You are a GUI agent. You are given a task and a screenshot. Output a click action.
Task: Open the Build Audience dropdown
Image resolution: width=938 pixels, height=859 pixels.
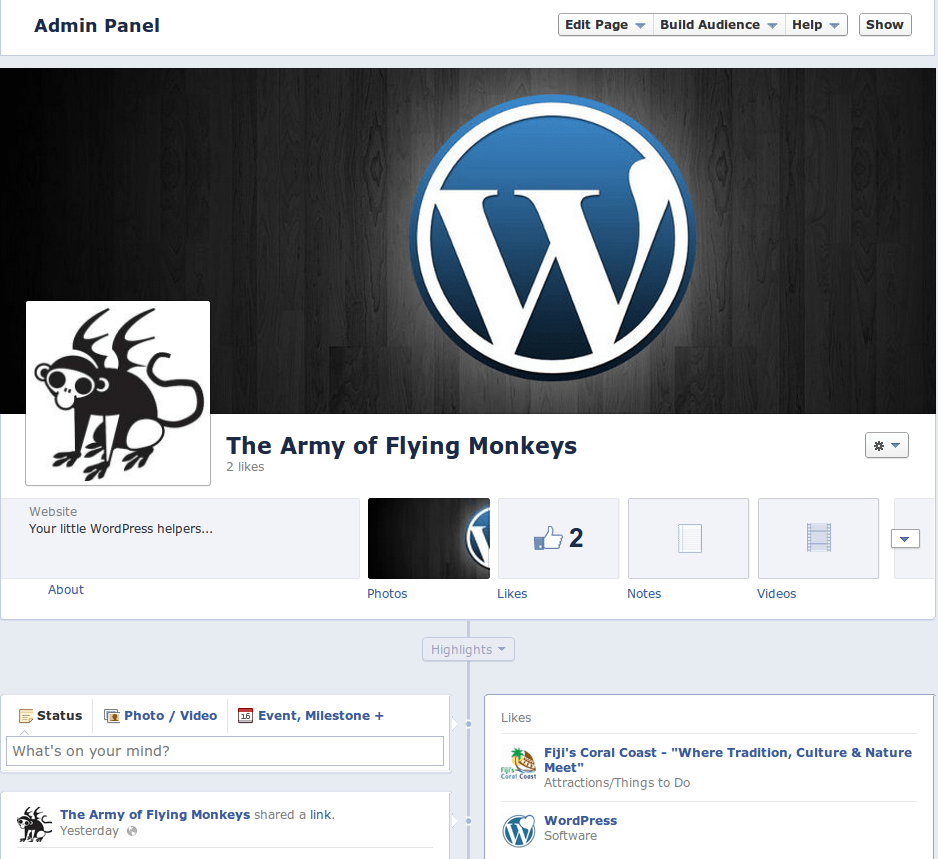point(718,25)
